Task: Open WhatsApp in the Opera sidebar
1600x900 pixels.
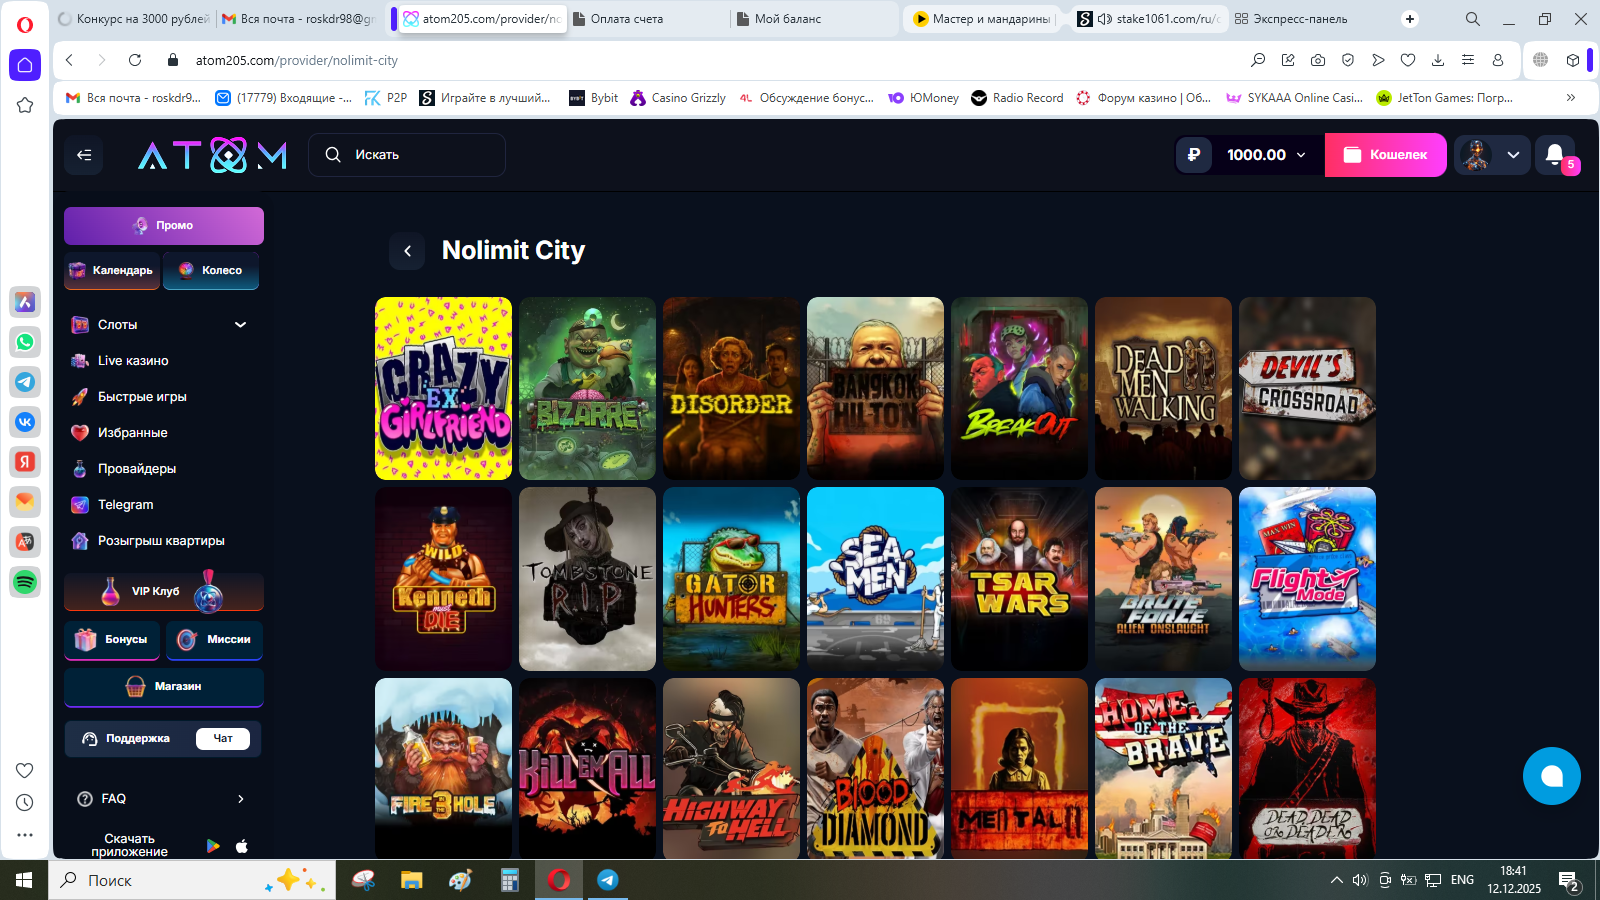Action: click(x=25, y=342)
